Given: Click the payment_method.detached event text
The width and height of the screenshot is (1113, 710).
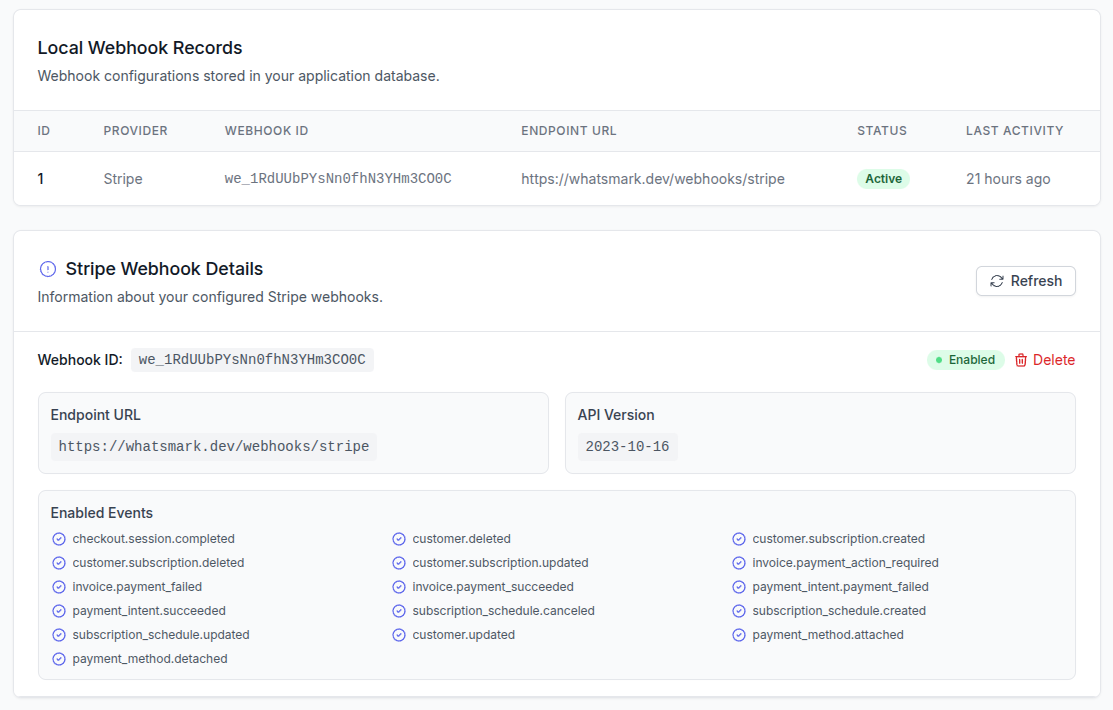Looking at the screenshot, I should coord(150,660).
